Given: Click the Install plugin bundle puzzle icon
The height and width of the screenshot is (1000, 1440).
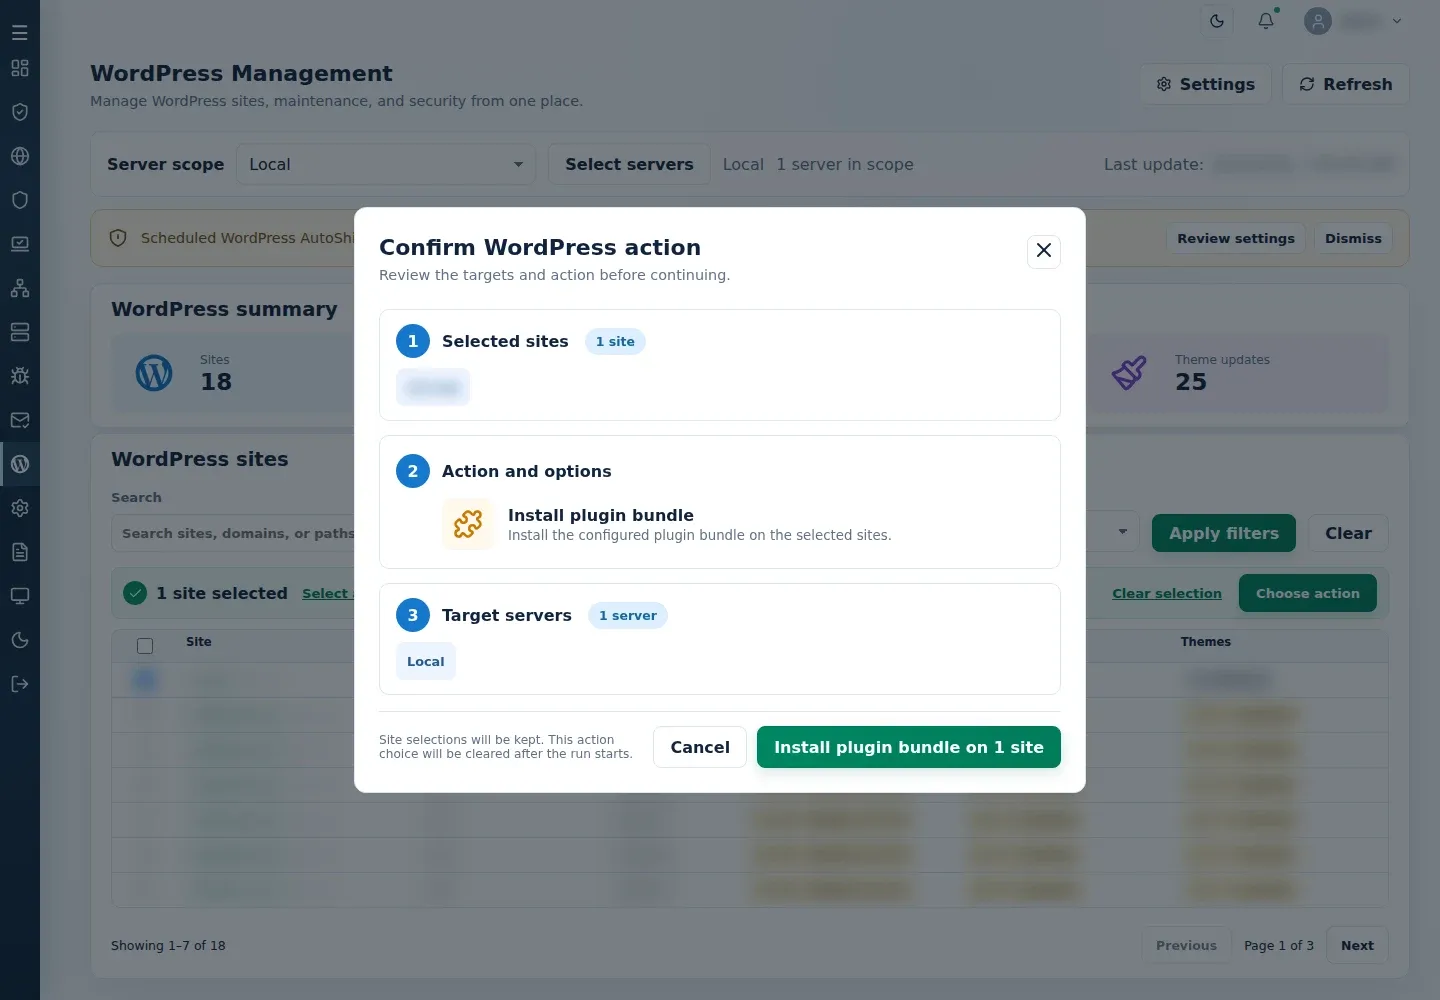Looking at the screenshot, I should coord(468,524).
